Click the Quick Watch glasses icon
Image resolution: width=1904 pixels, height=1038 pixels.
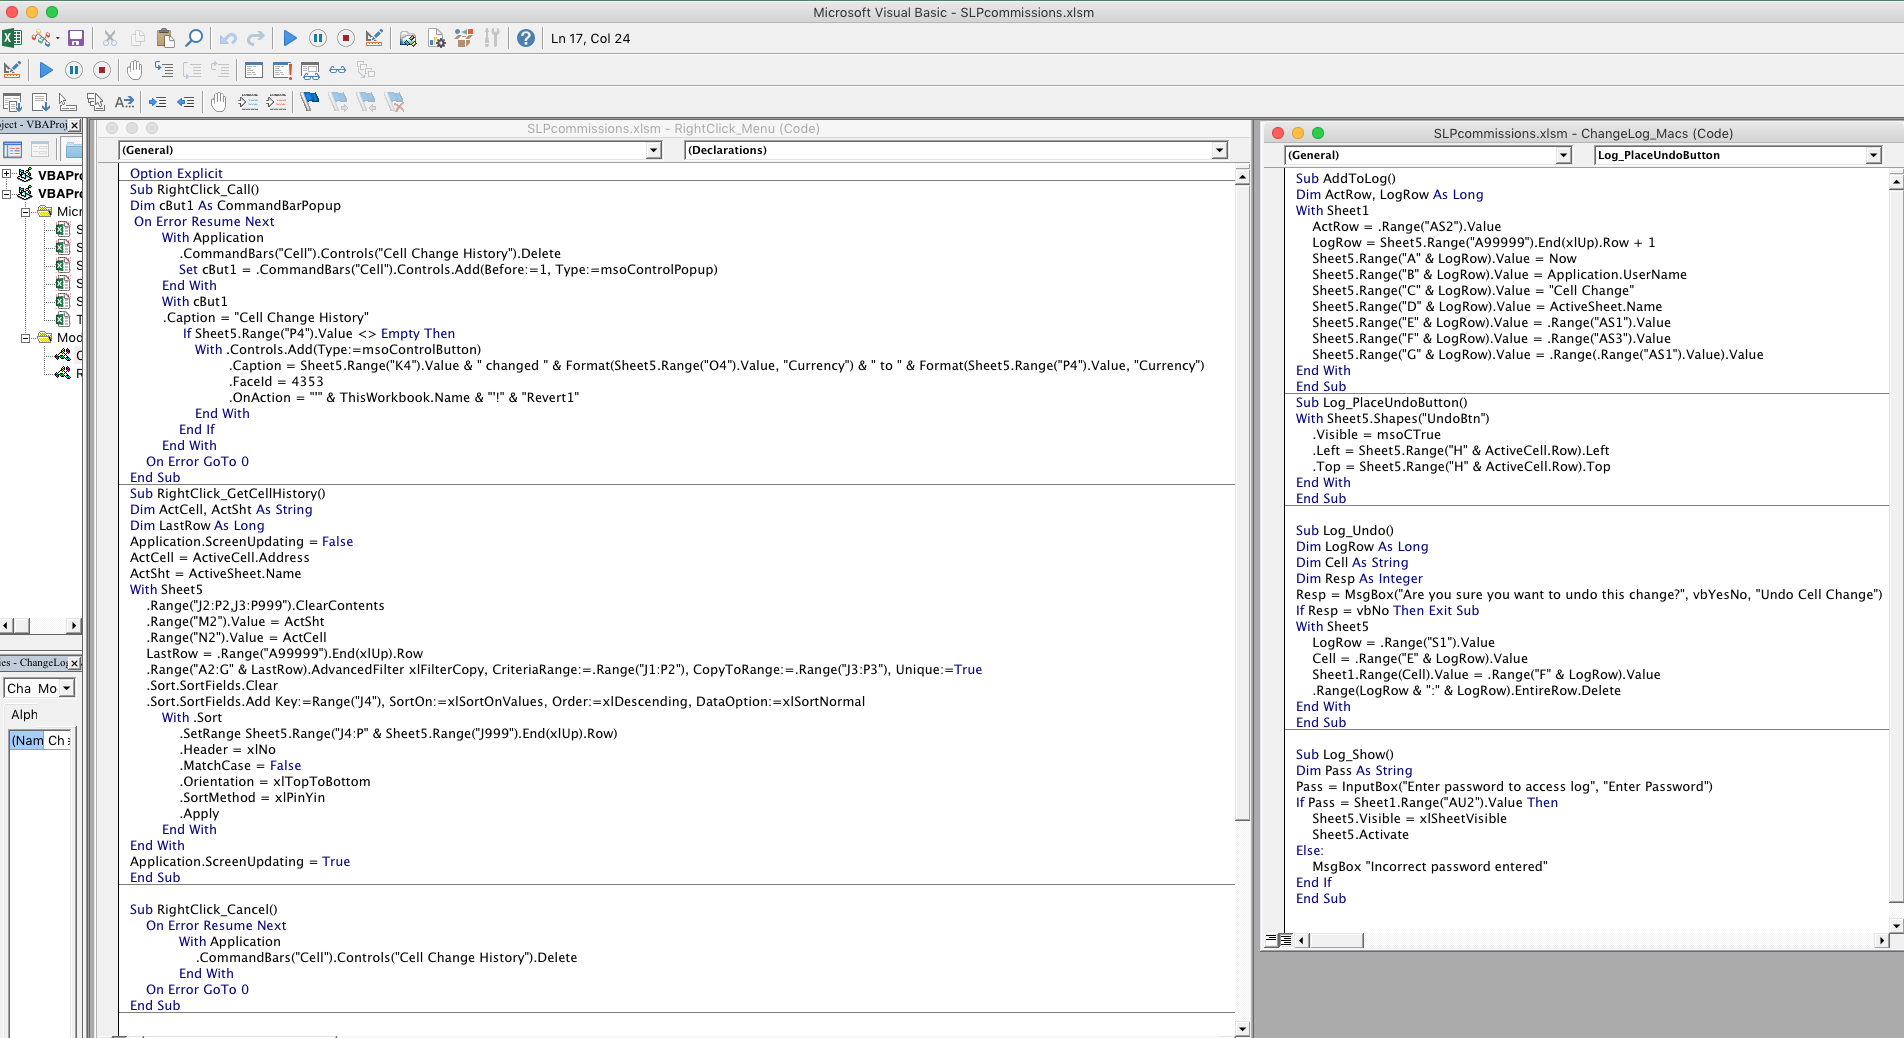tap(338, 70)
